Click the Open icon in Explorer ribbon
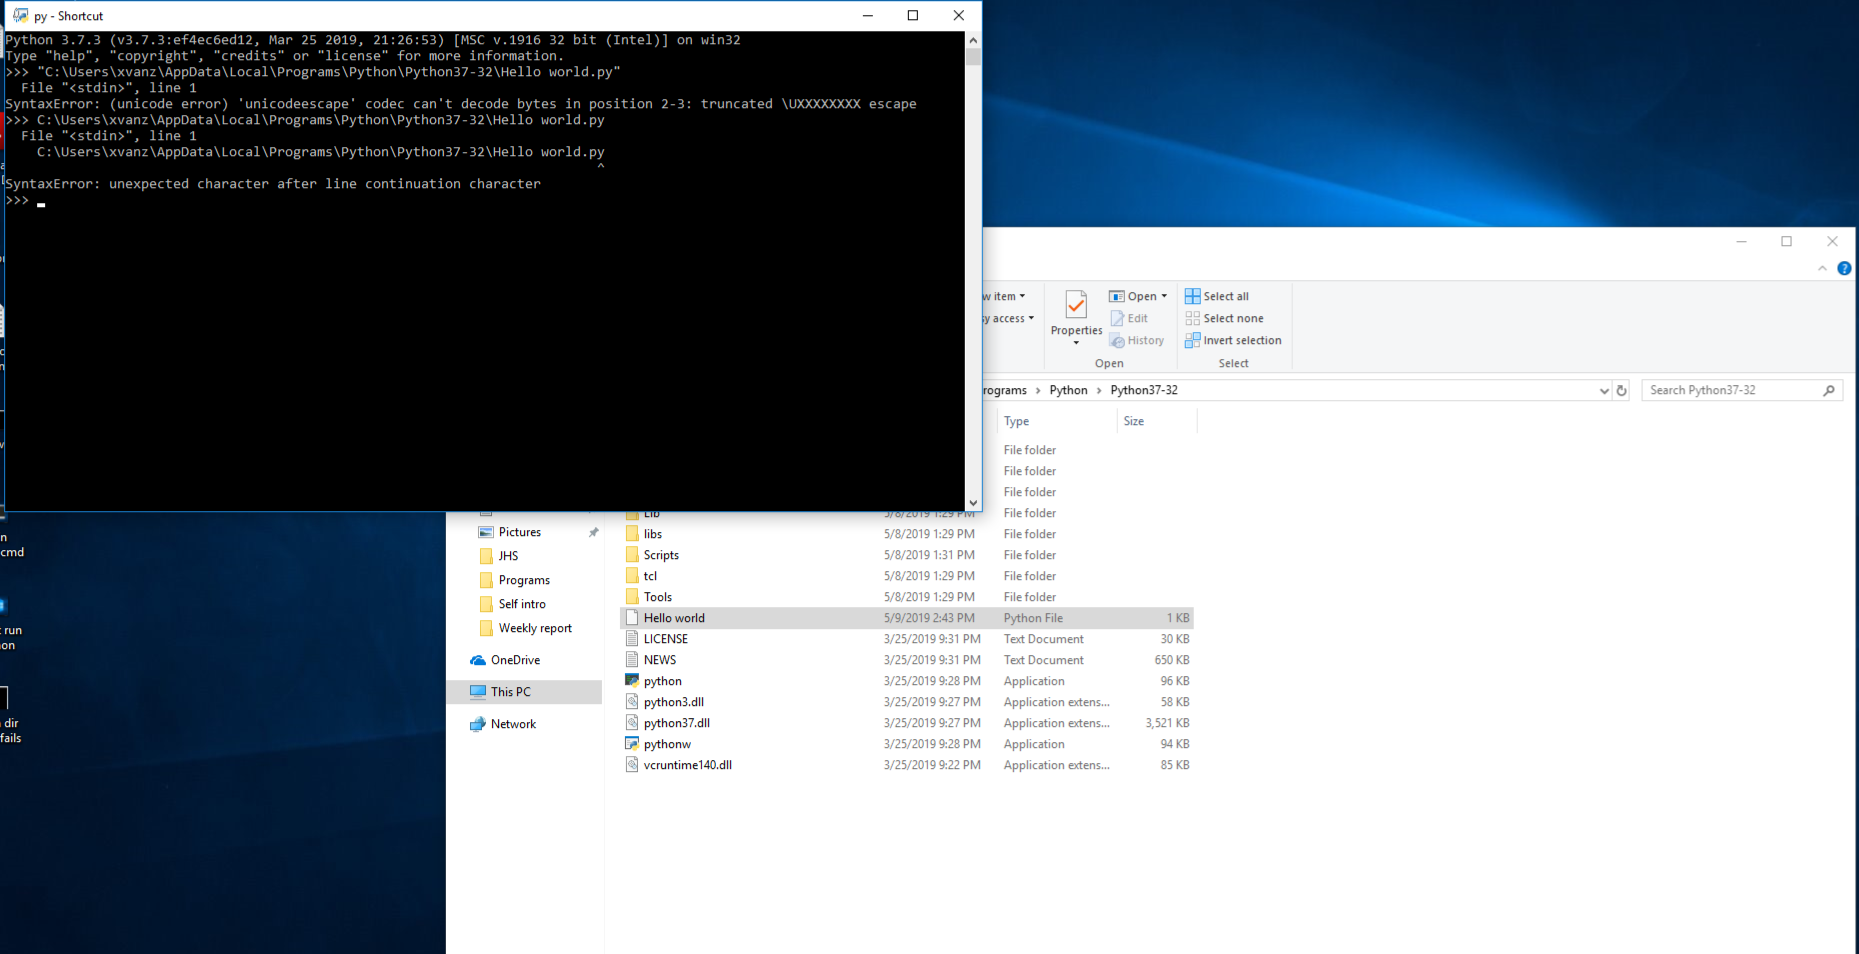The image size is (1859, 954). 1116,296
